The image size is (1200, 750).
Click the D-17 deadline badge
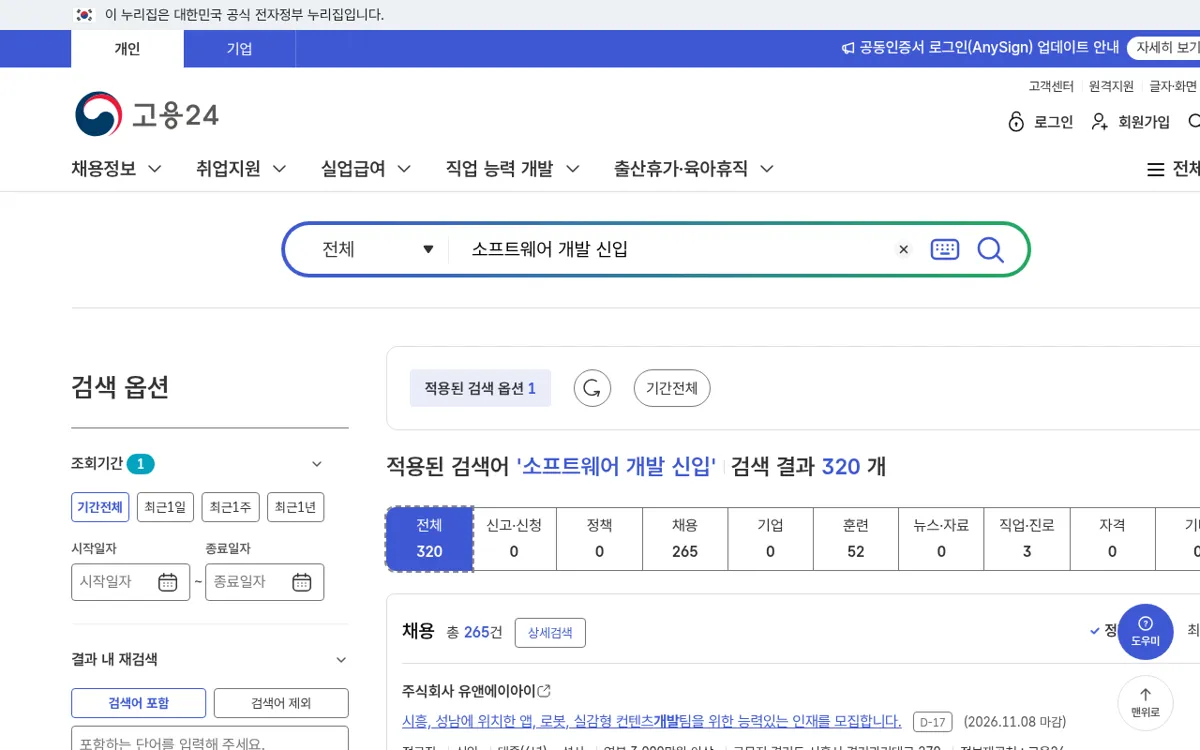(932, 722)
